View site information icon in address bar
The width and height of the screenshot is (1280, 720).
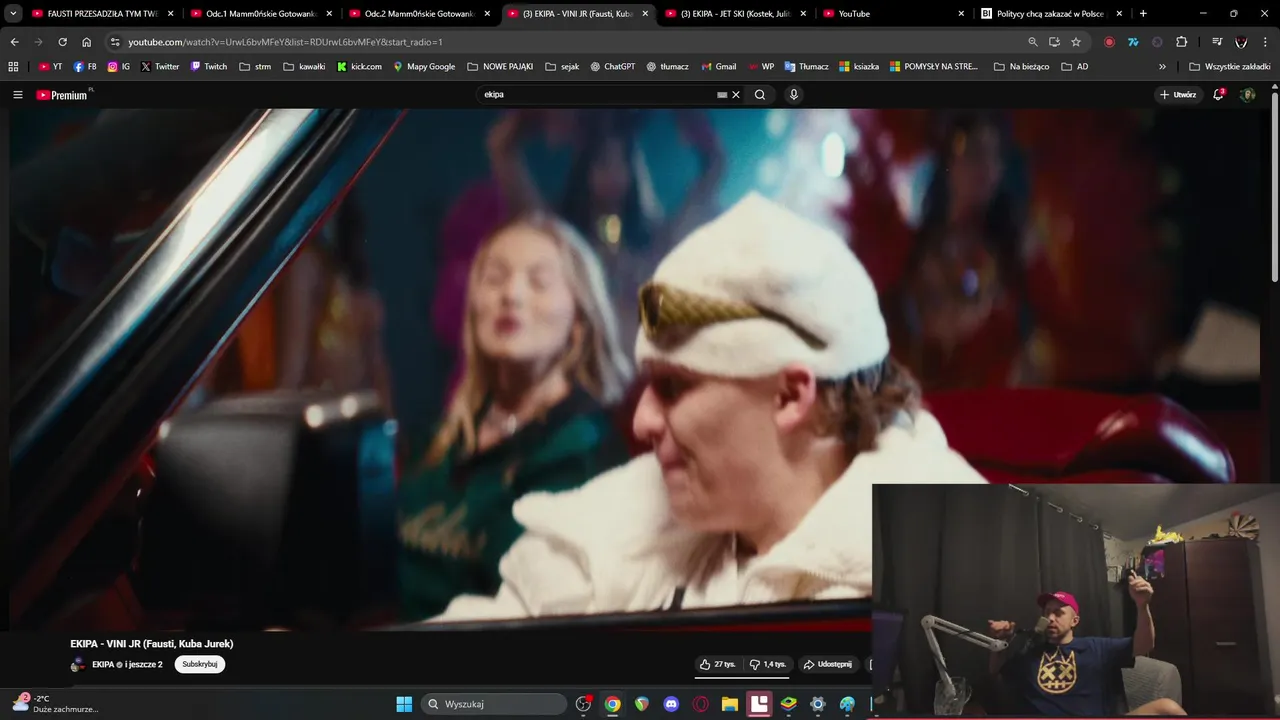[115, 42]
